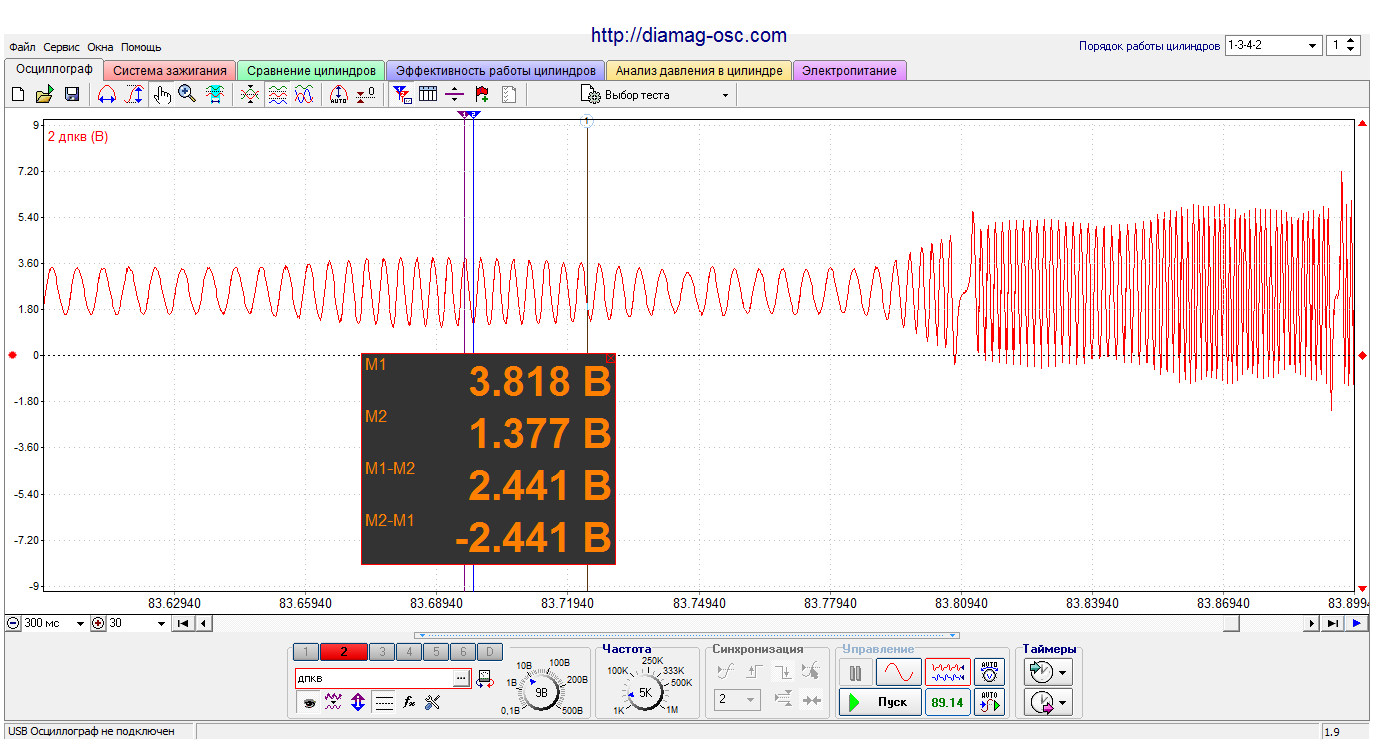Select the D channel button

489,652
